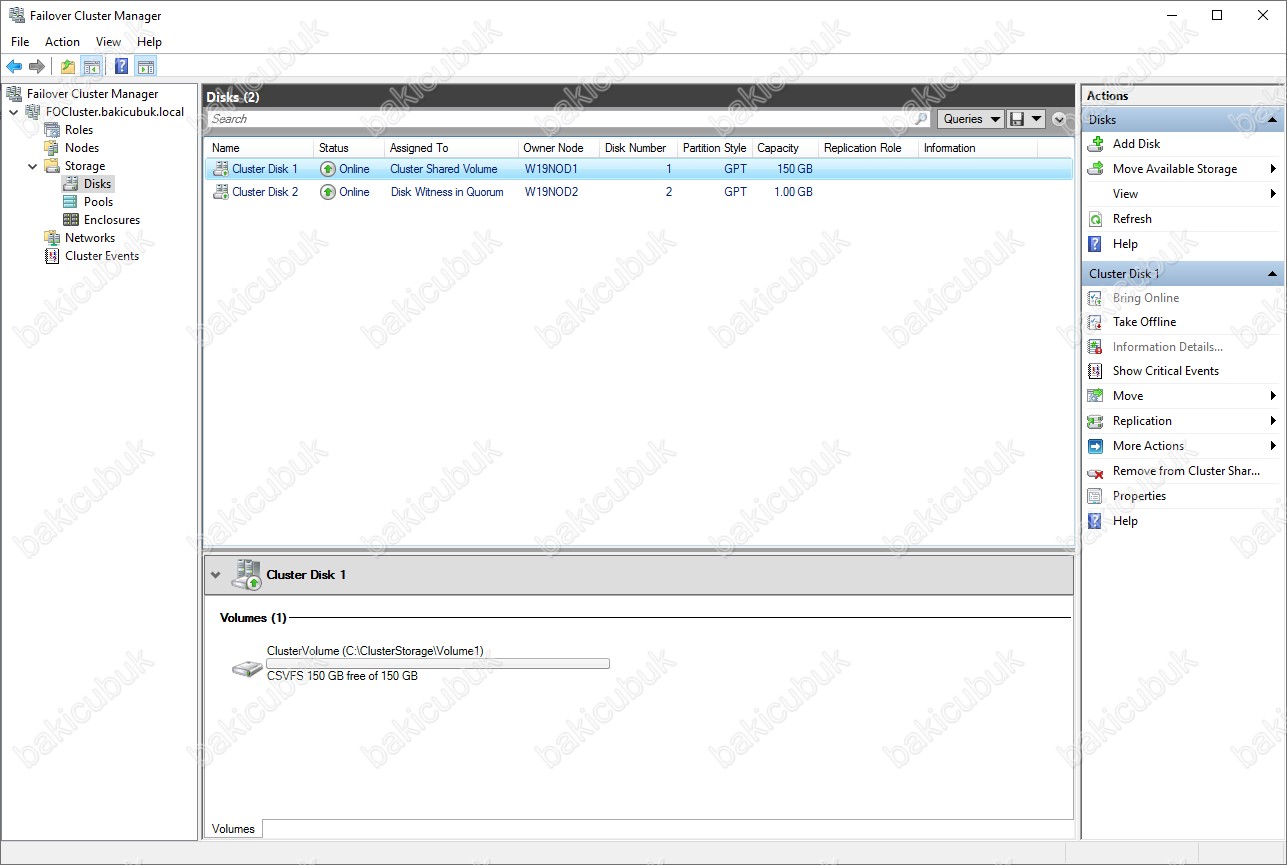
Task: Click the Cluster Disk 1 row disk icon
Action: click(220, 169)
